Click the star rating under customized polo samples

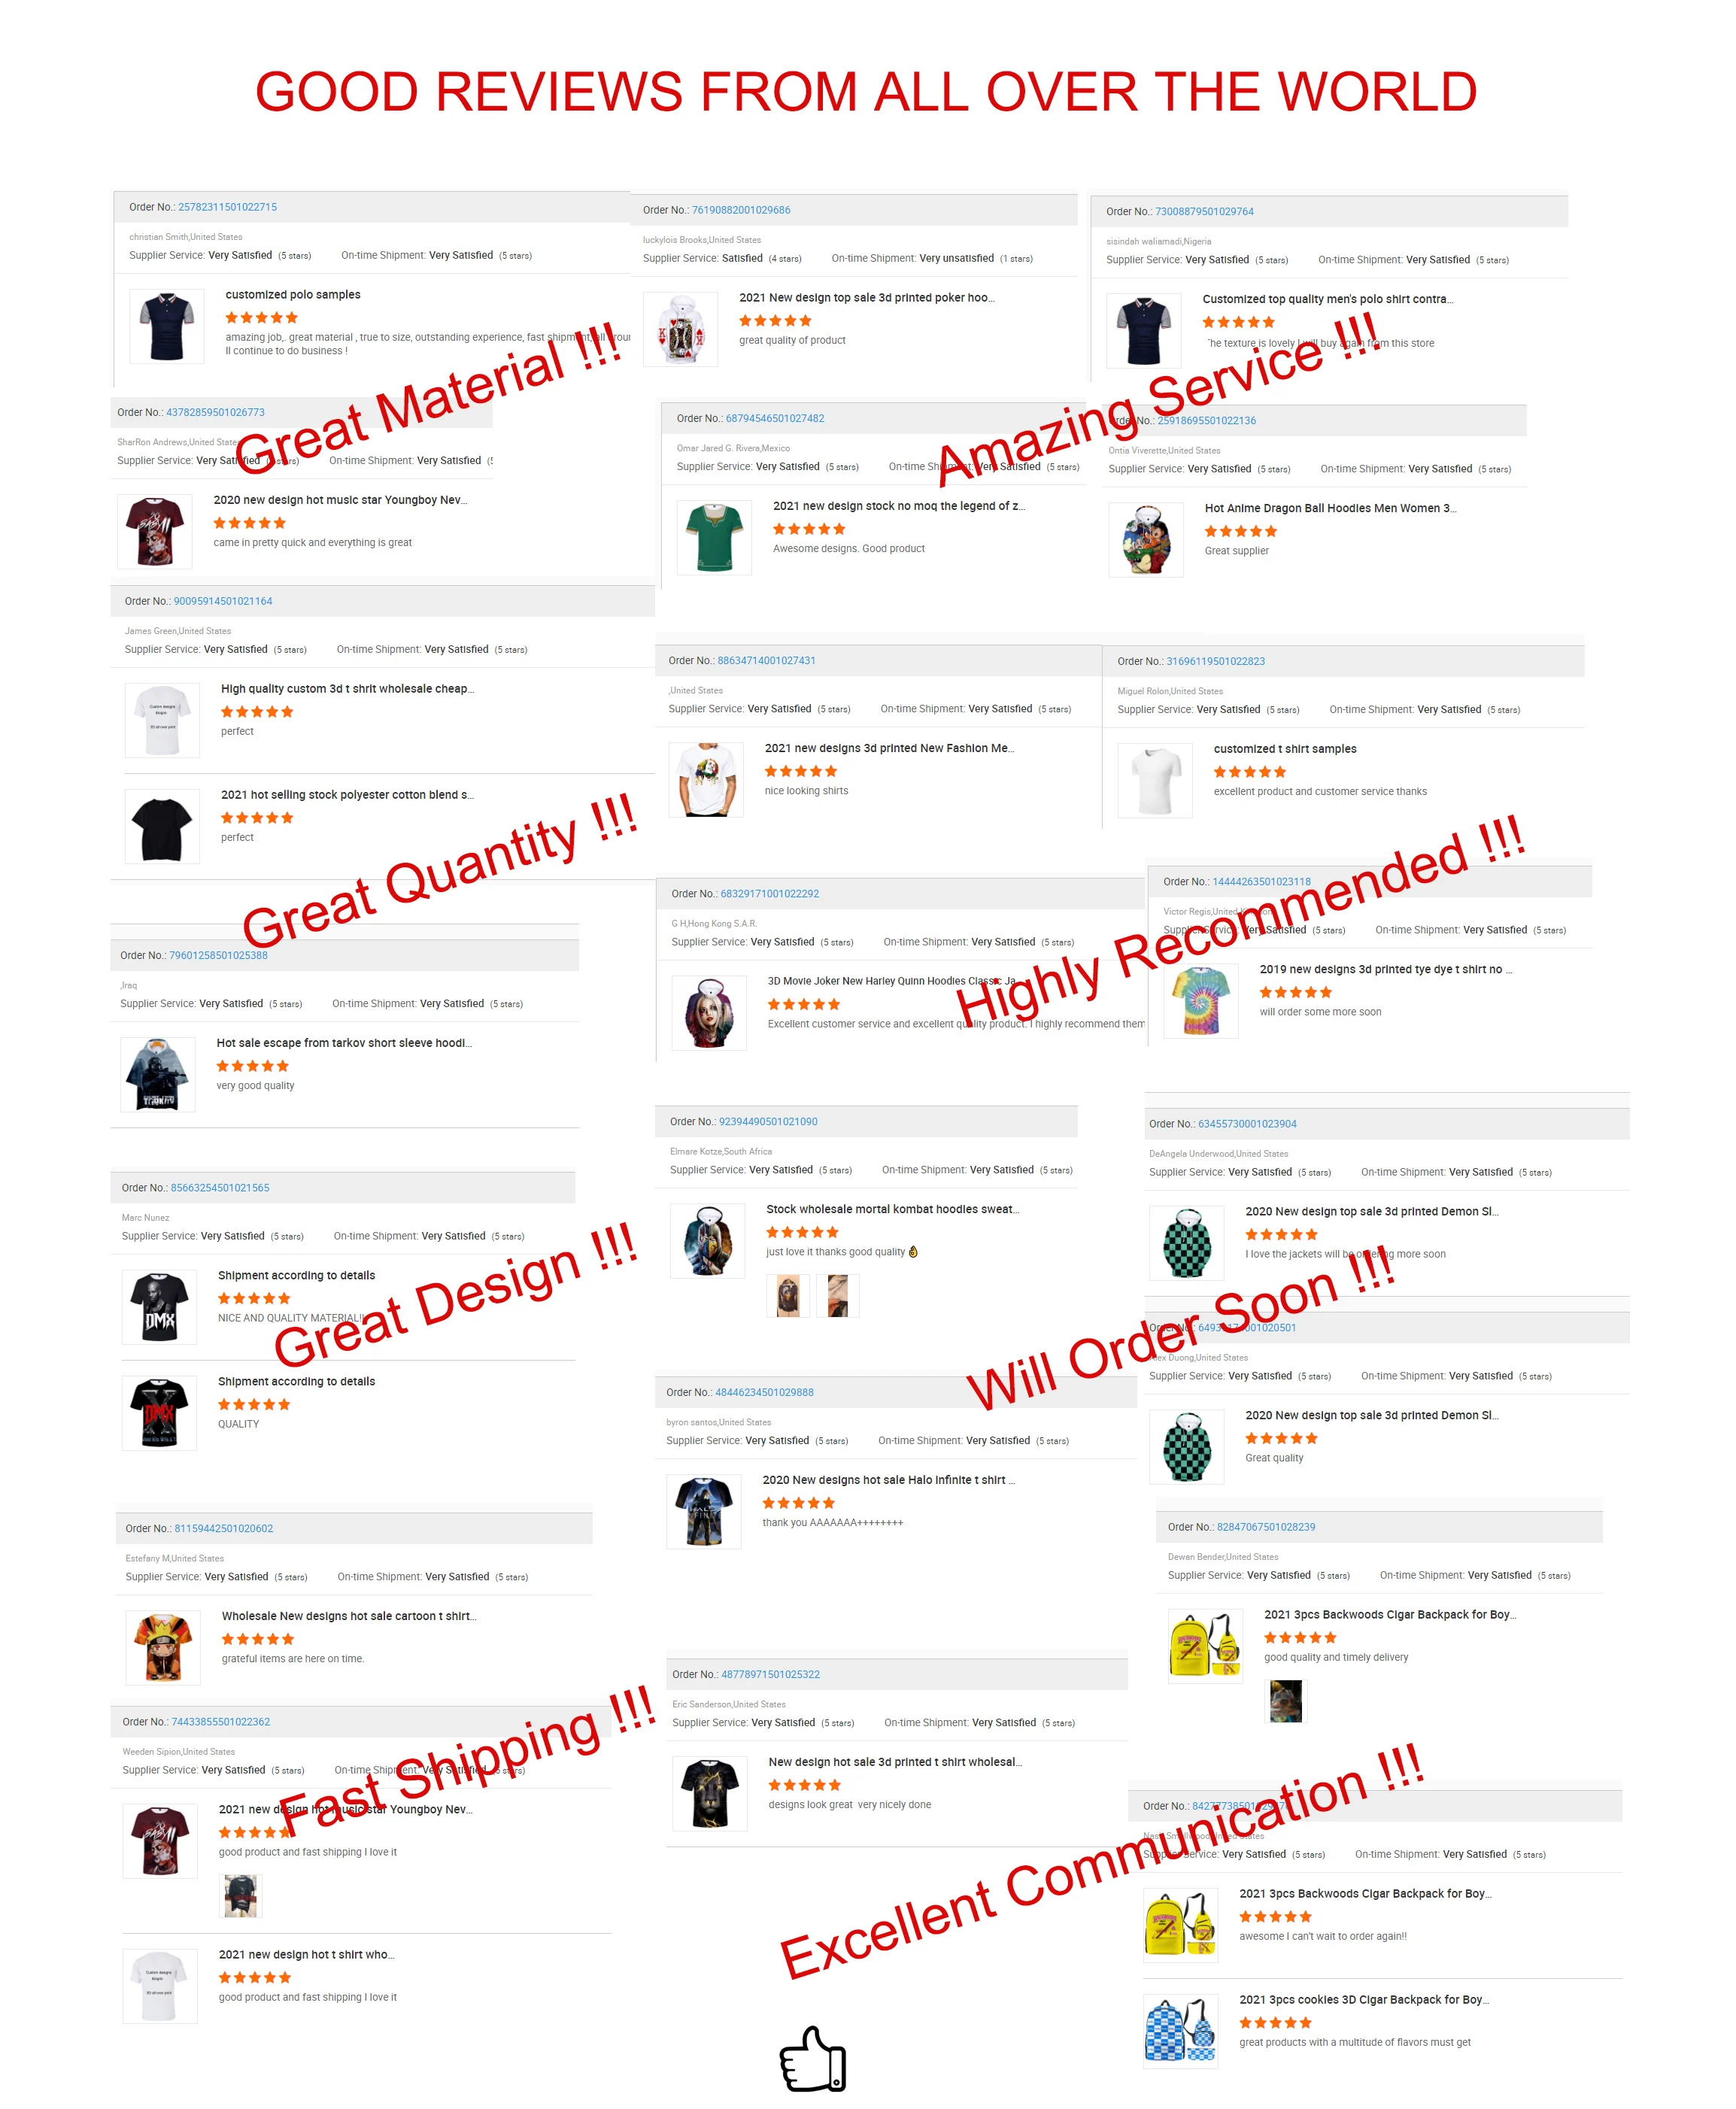tap(261, 317)
